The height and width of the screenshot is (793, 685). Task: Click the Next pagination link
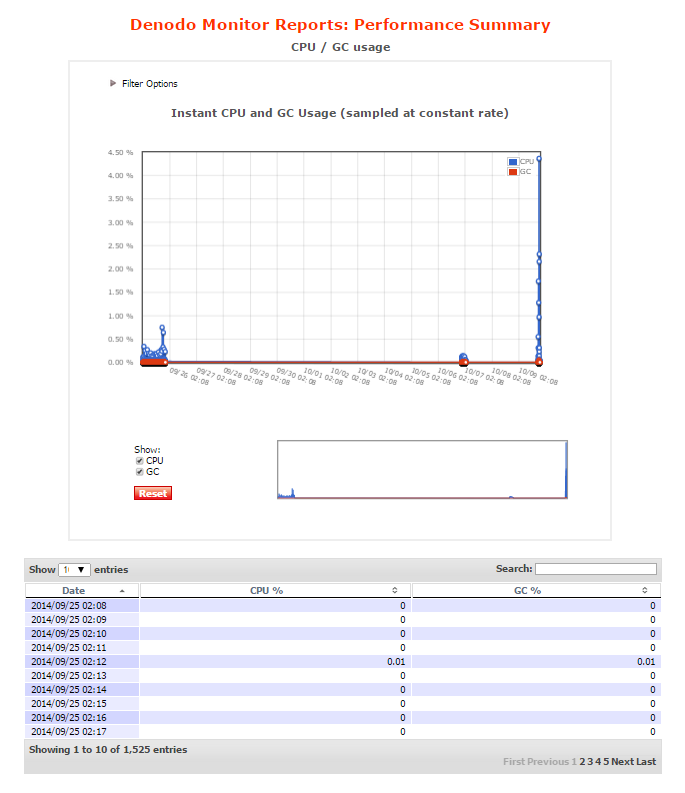pos(622,762)
